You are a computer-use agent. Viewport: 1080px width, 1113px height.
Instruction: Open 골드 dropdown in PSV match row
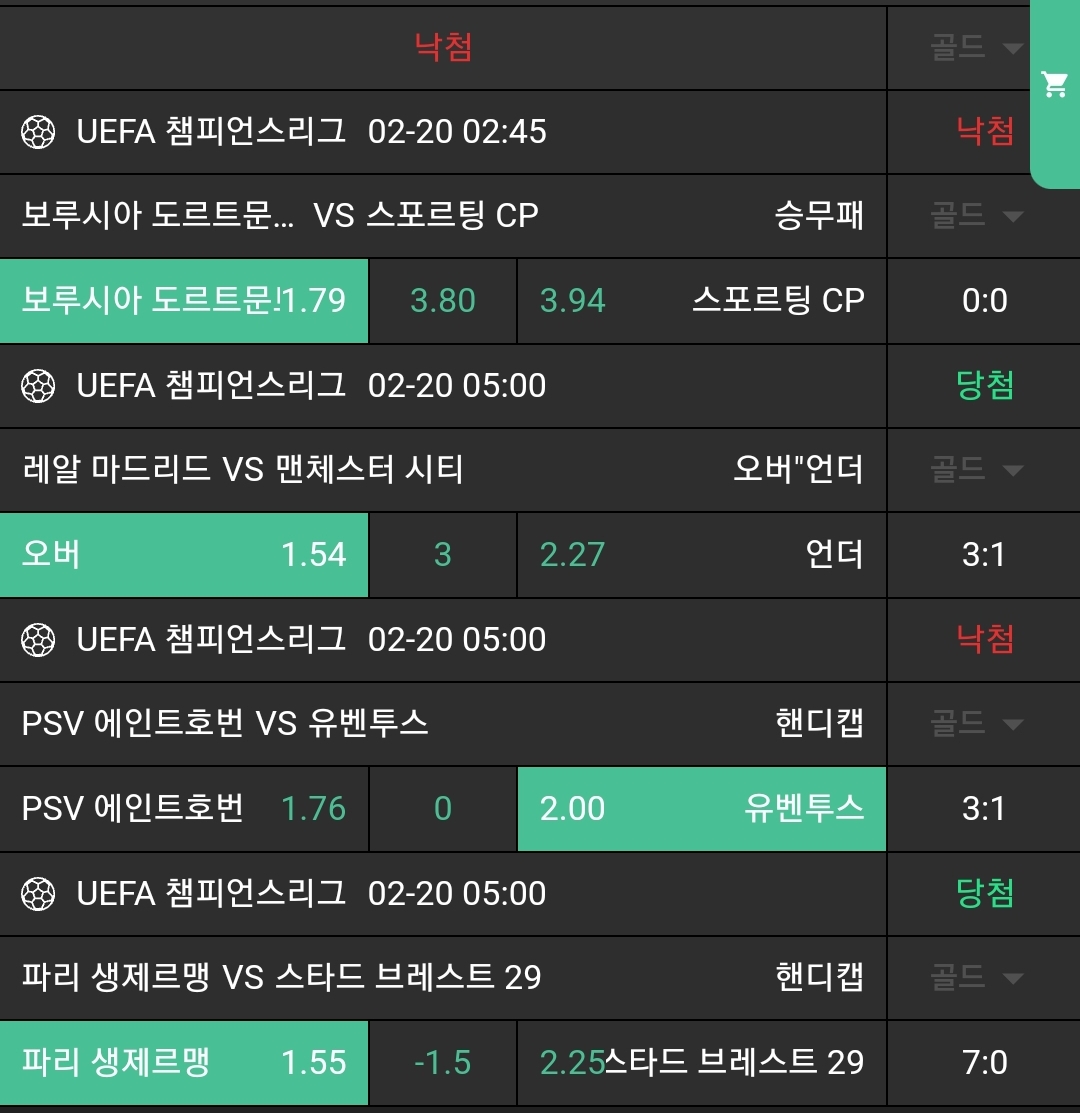976,723
